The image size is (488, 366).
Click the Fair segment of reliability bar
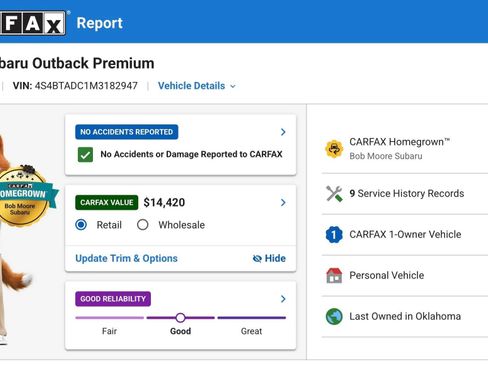coord(109,318)
